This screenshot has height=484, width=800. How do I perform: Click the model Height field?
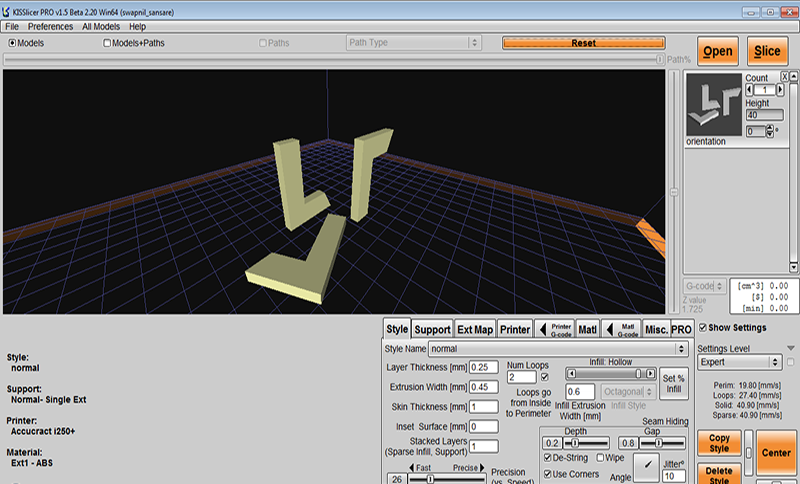(764, 115)
